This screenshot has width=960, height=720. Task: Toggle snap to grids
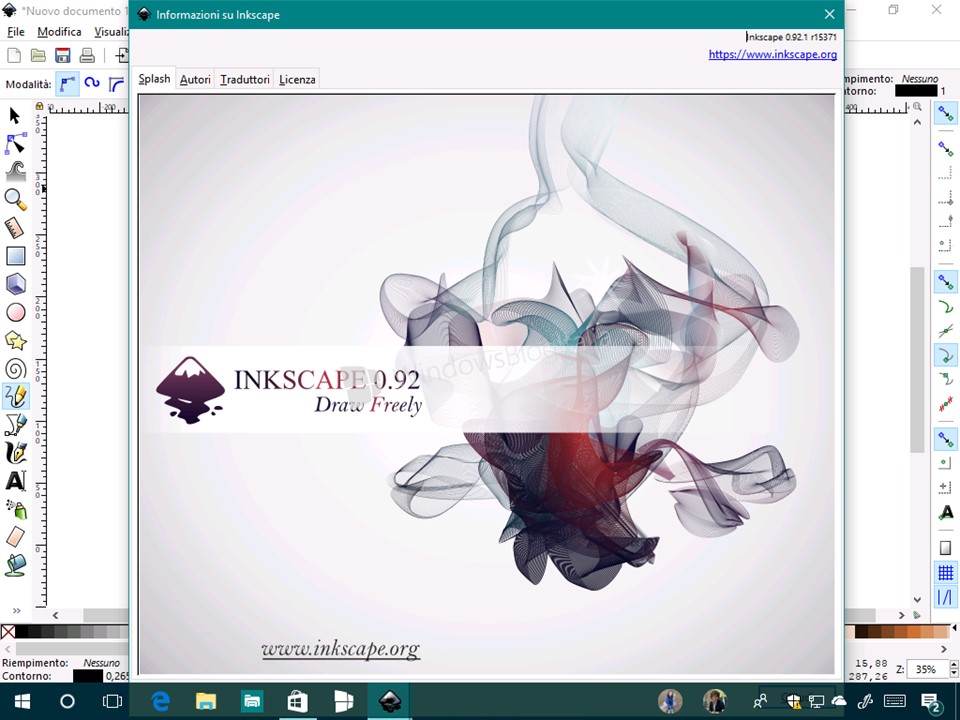pos(946,572)
